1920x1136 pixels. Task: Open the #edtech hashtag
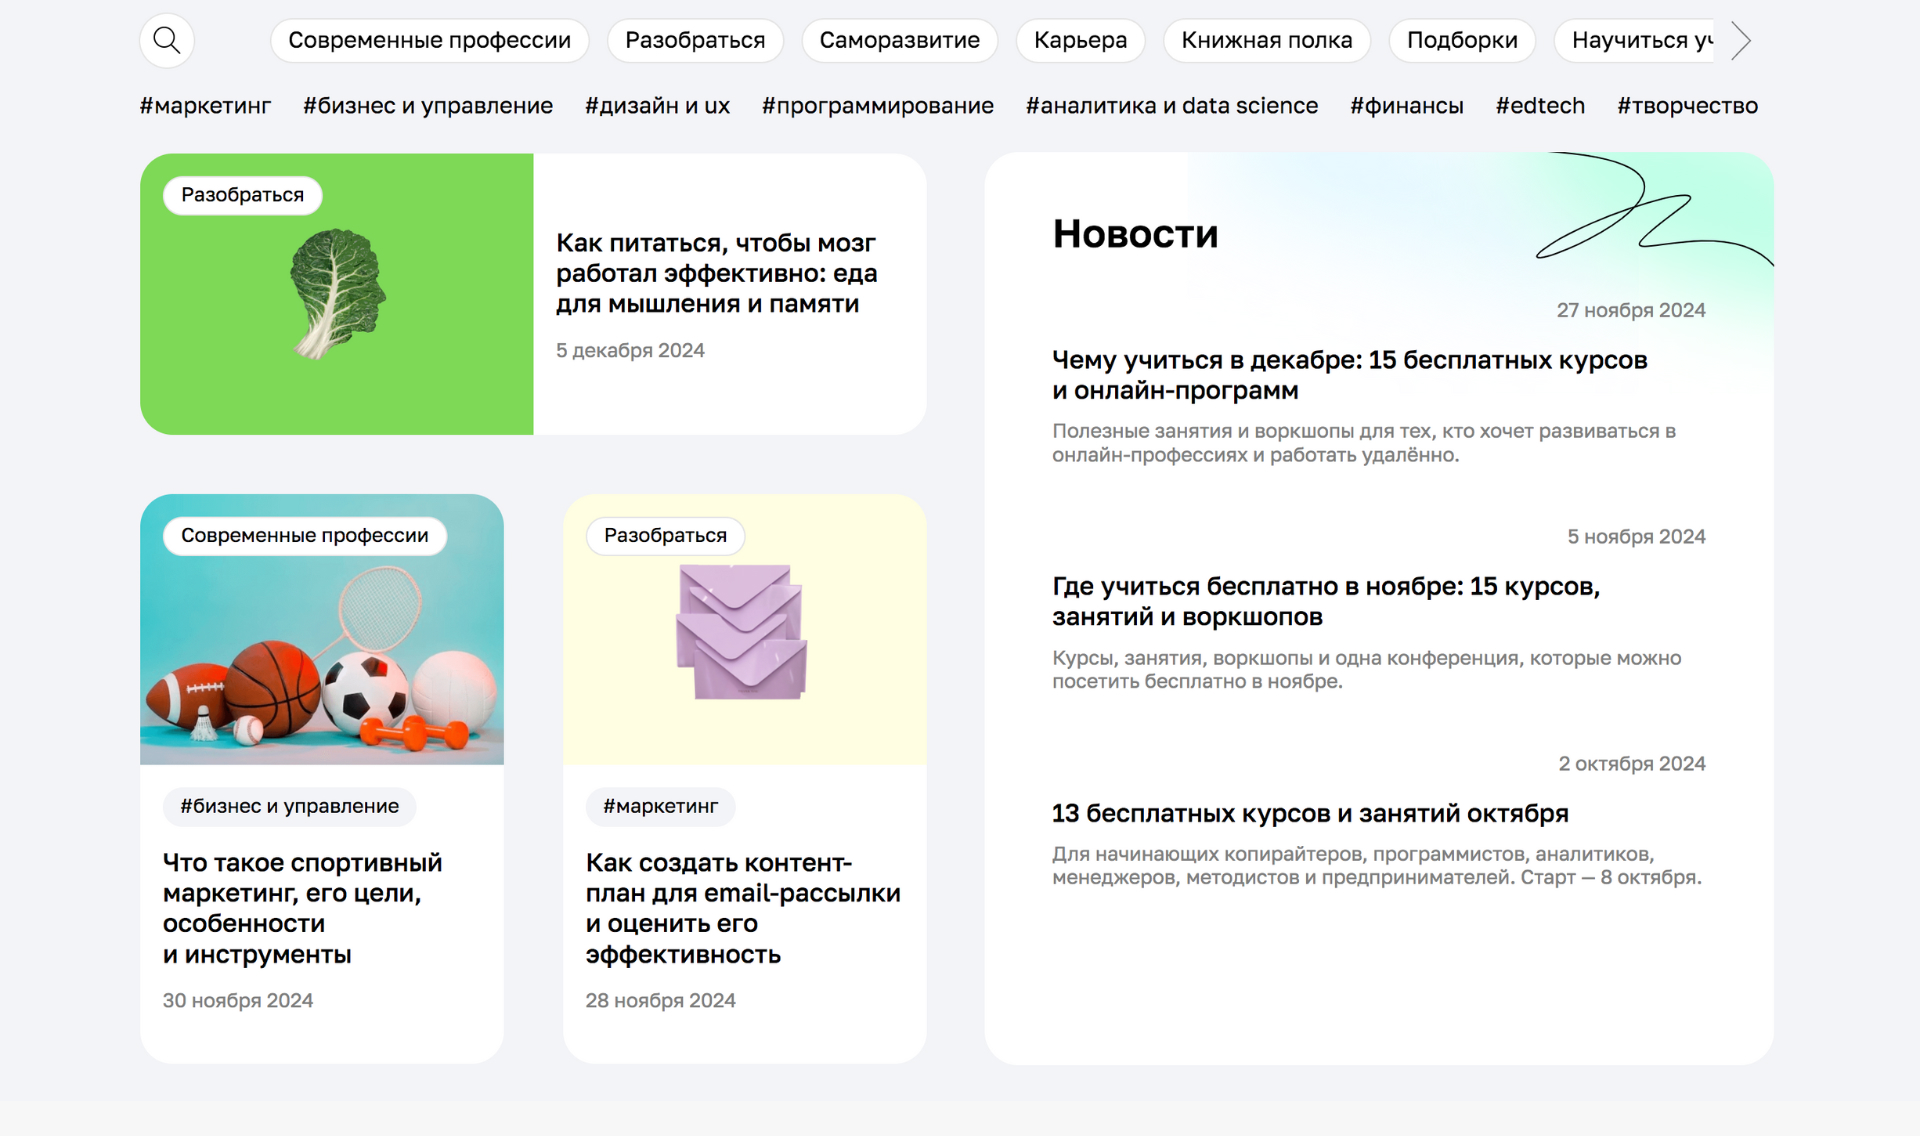click(1540, 106)
